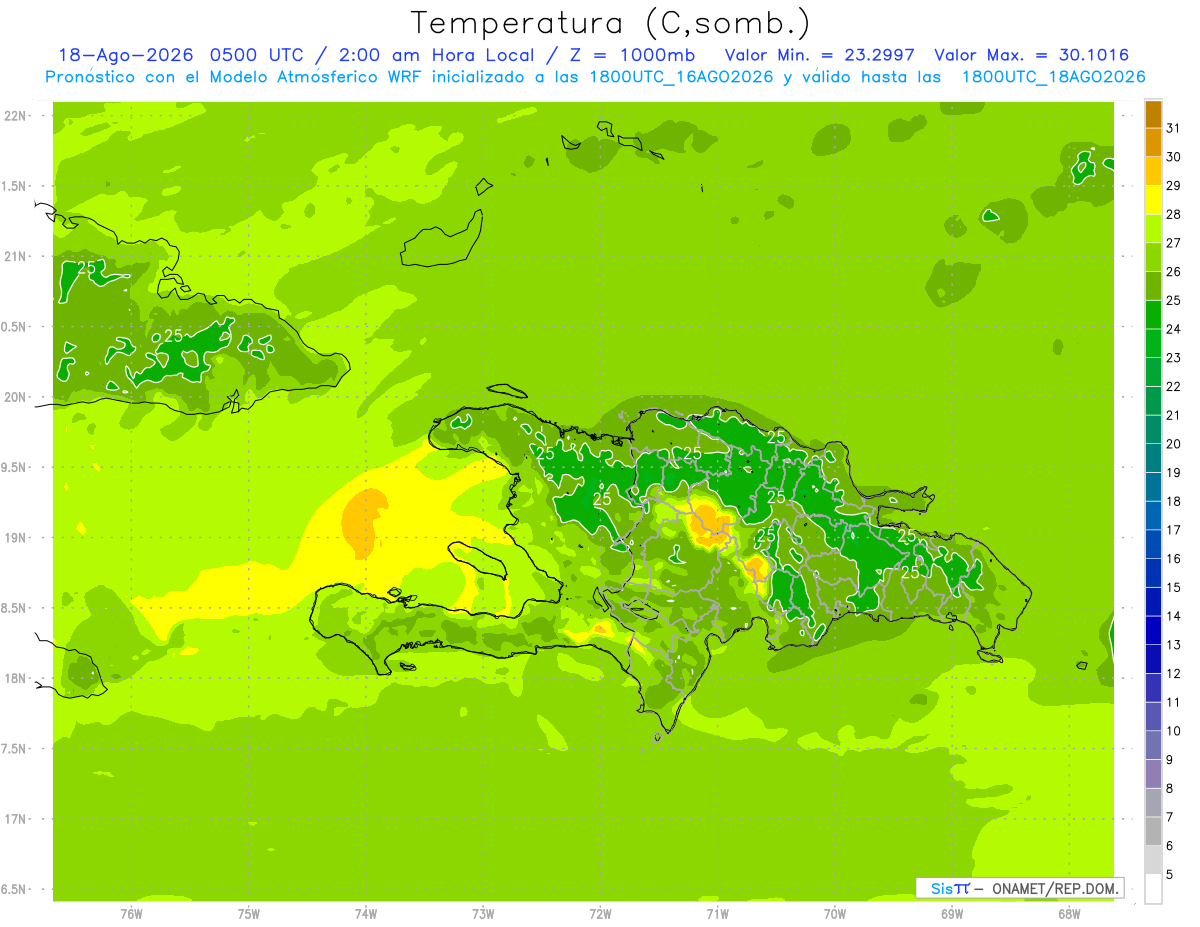
Task: Click the 18N latitude axis label
Action: 15,678
